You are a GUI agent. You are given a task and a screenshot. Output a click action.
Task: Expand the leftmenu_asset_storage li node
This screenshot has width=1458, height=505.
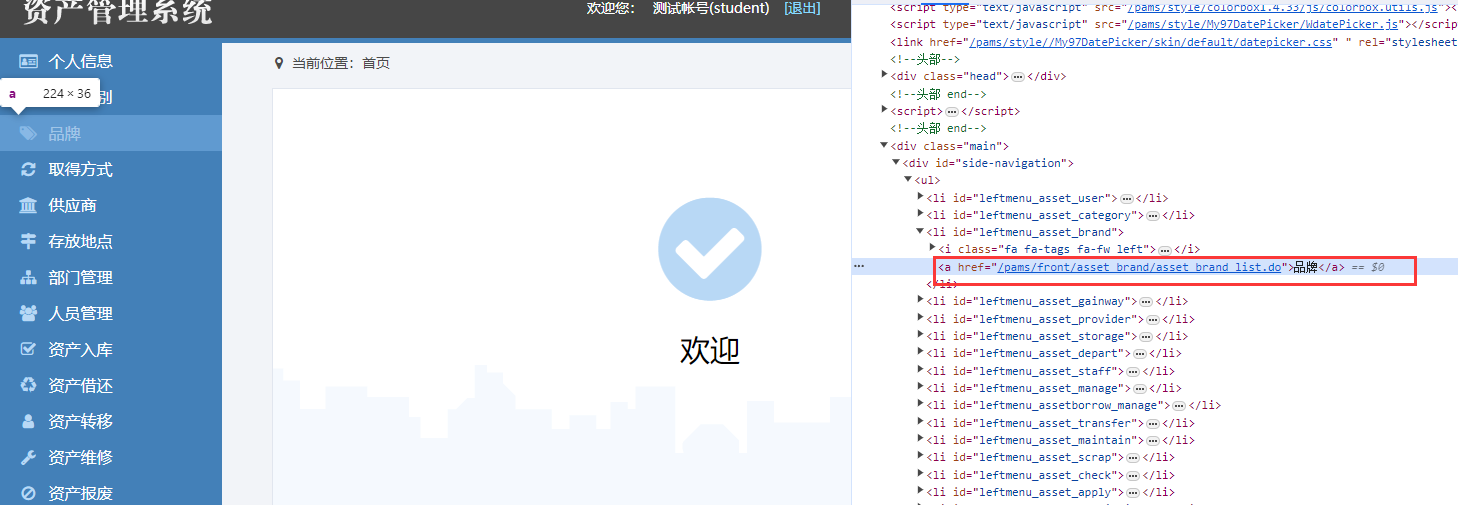[x=920, y=335]
